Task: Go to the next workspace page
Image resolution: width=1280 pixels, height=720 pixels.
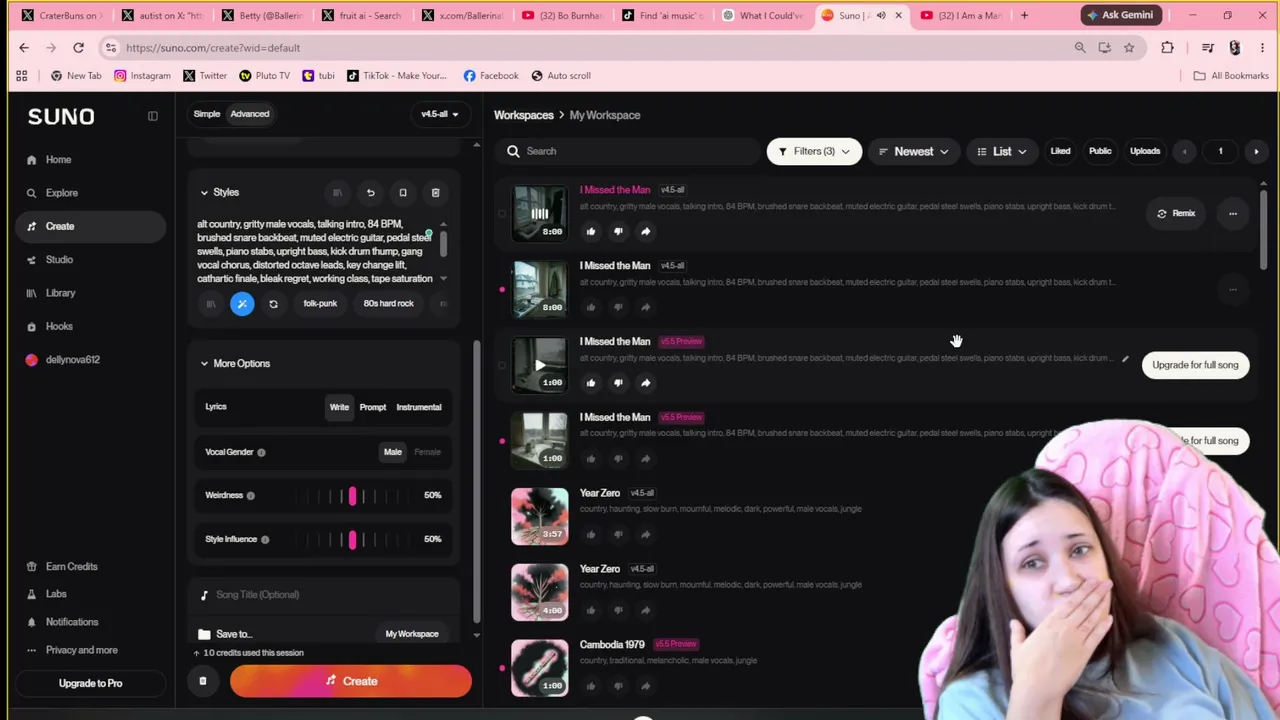Action: pyautogui.click(x=1256, y=151)
